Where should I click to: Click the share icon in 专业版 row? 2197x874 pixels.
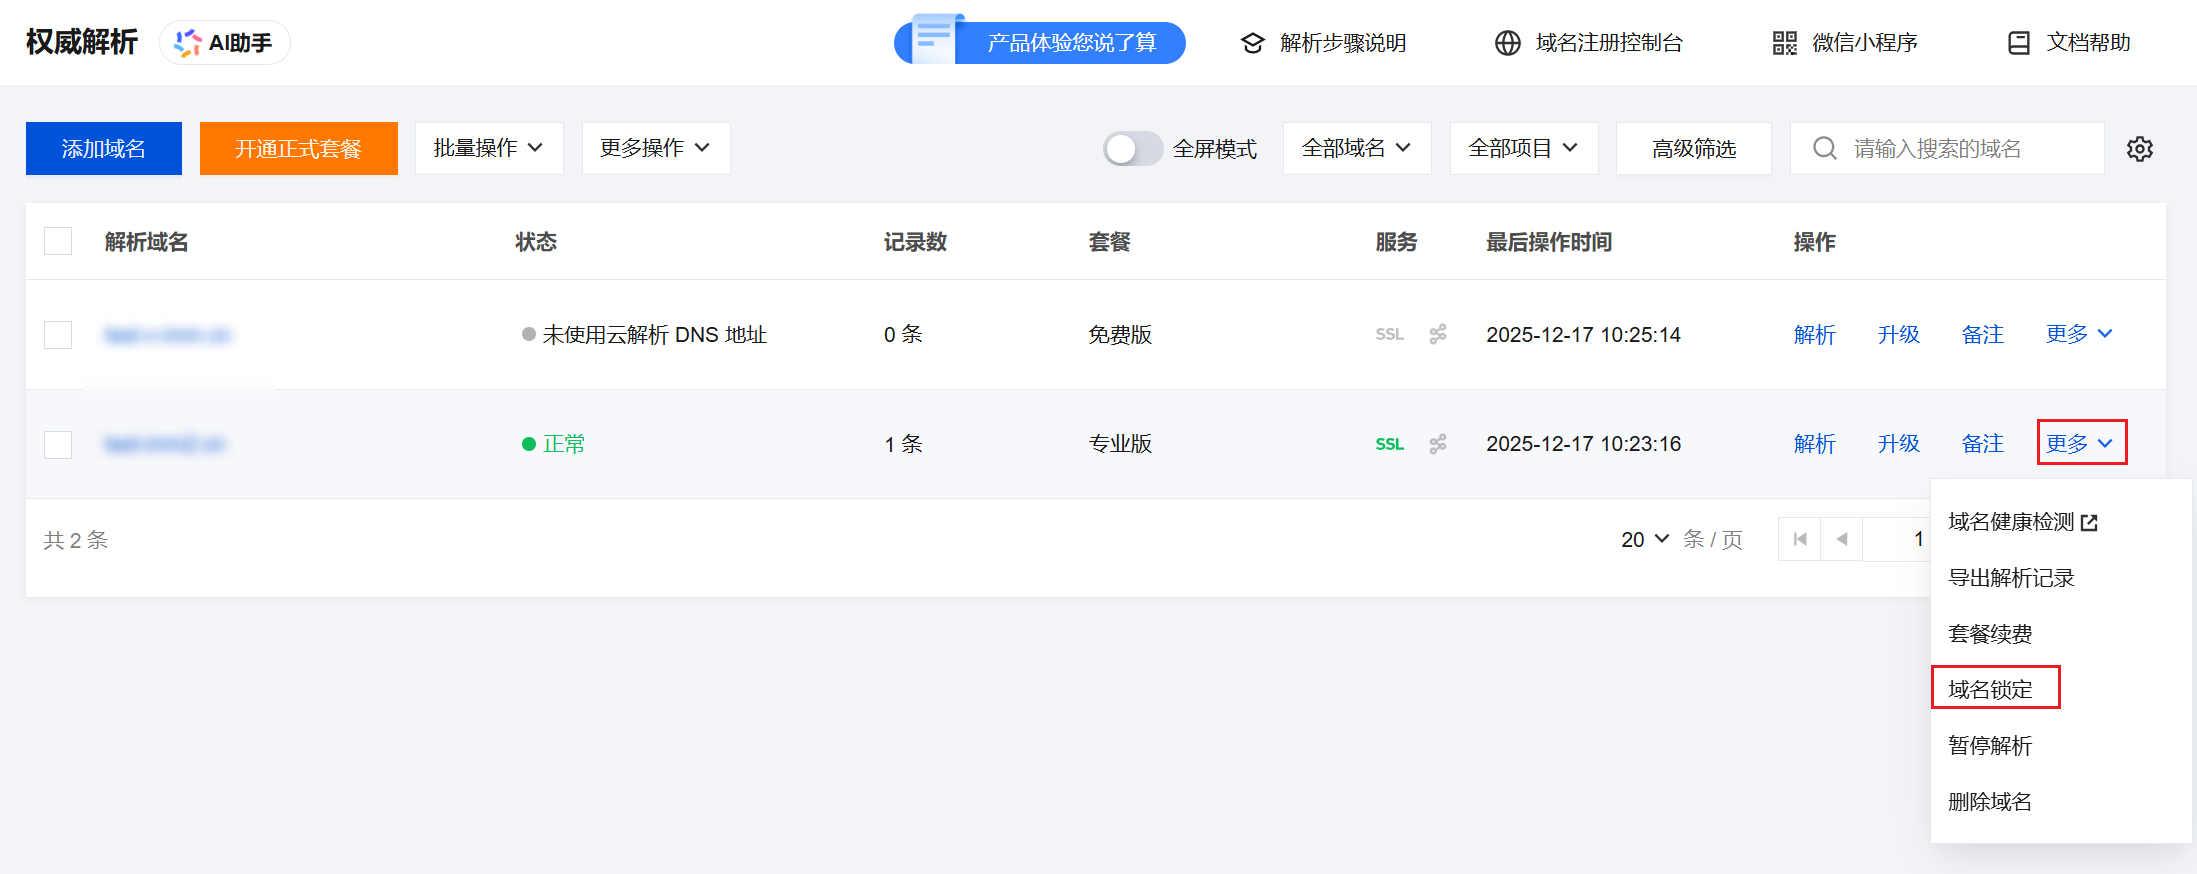tap(1438, 444)
